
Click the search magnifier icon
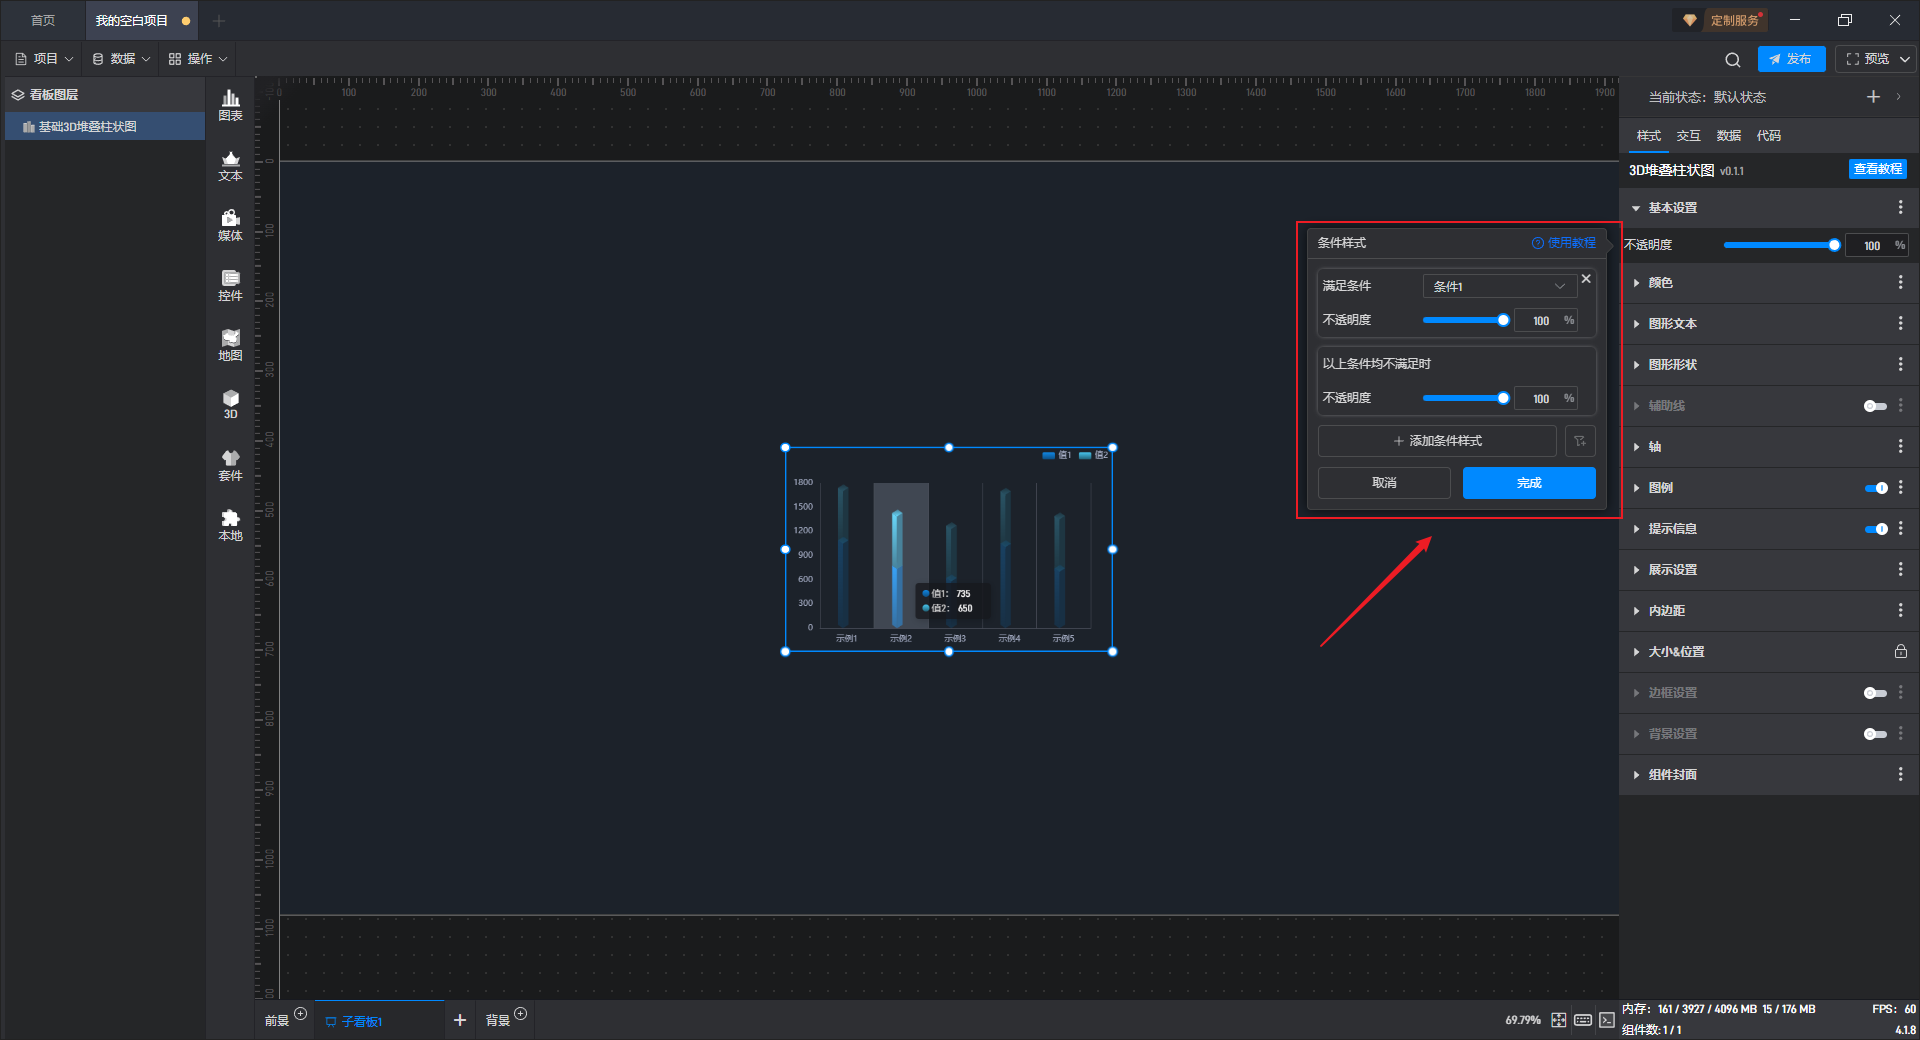pyautogui.click(x=1733, y=60)
